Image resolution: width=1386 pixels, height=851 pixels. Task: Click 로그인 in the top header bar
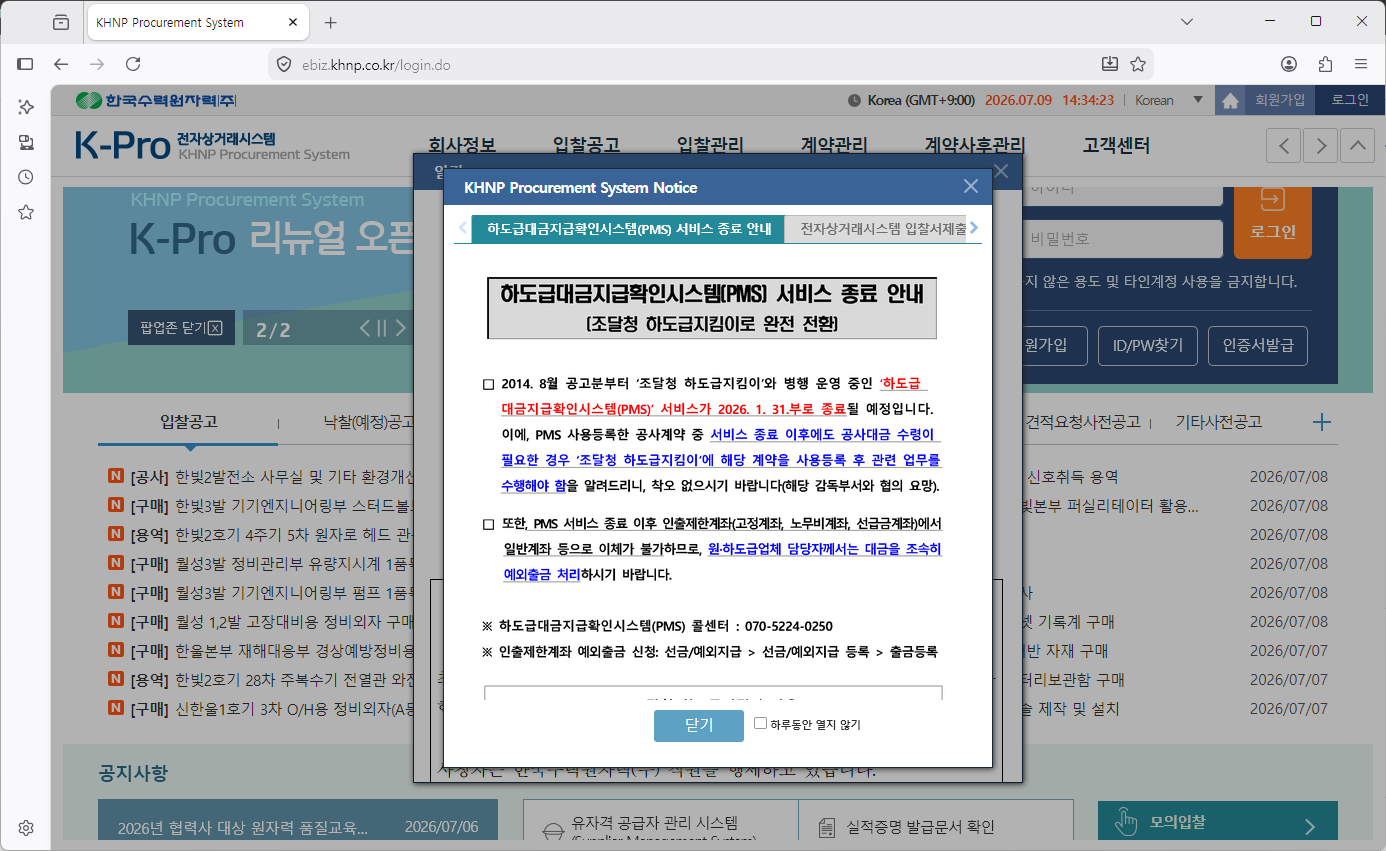[x=1350, y=100]
